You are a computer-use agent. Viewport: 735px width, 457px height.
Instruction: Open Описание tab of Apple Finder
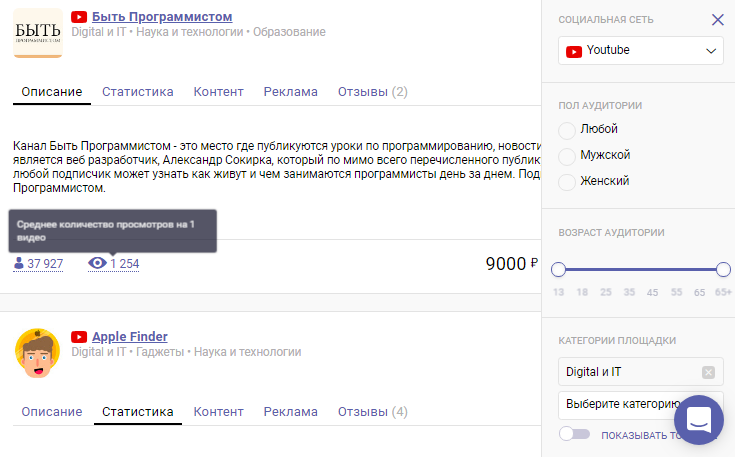pos(52,412)
